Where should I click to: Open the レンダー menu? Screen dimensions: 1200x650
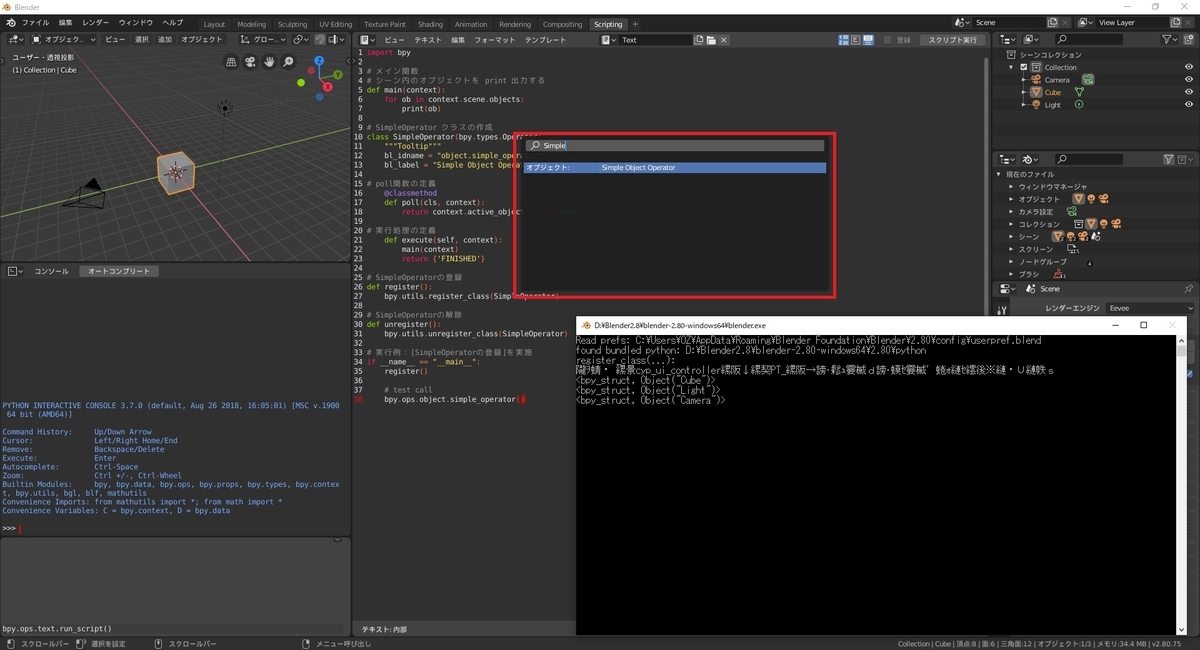(x=96, y=22)
